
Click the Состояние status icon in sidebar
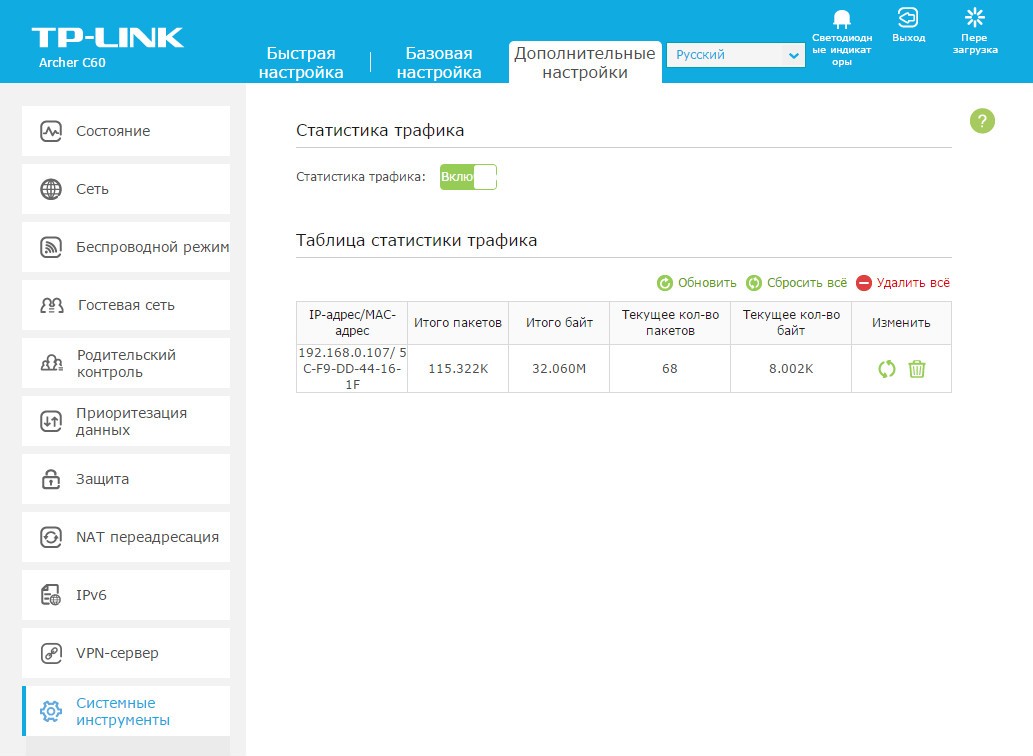pos(51,131)
